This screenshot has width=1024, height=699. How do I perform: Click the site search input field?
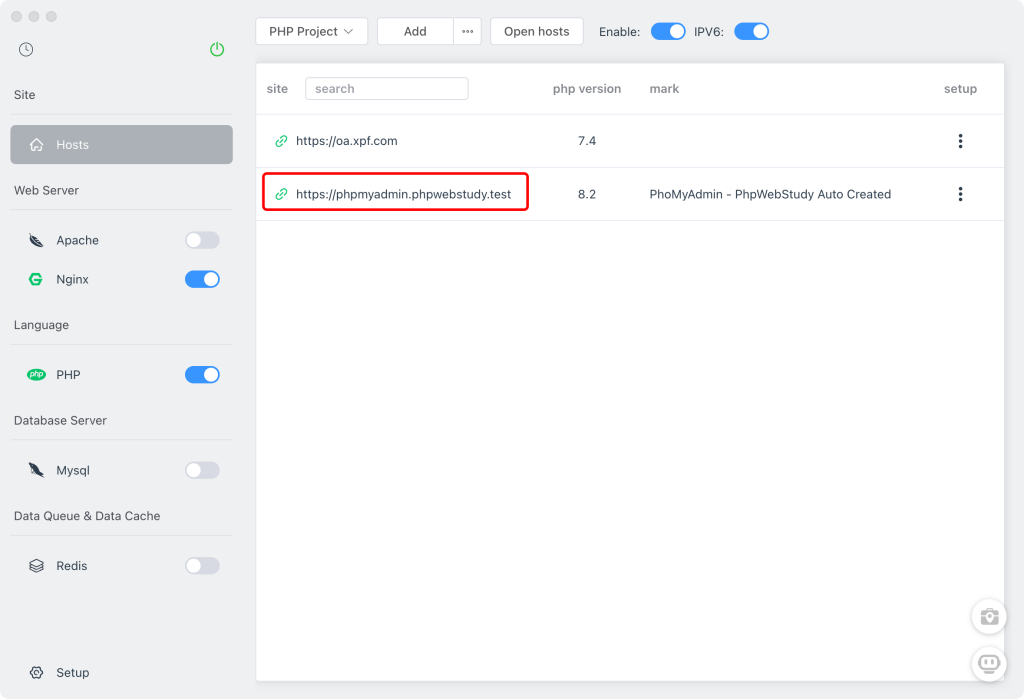(387, 89)
